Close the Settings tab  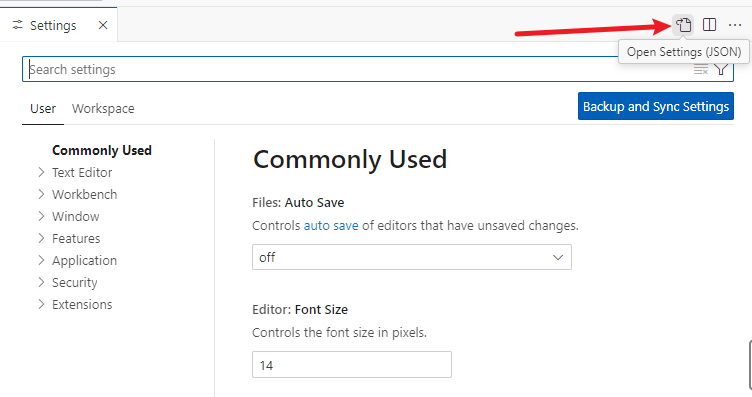(x=103, y=25)
